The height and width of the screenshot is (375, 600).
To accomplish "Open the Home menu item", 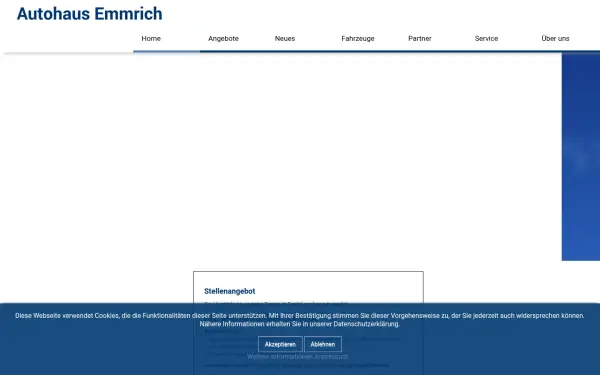I will (x=151, y=39).
